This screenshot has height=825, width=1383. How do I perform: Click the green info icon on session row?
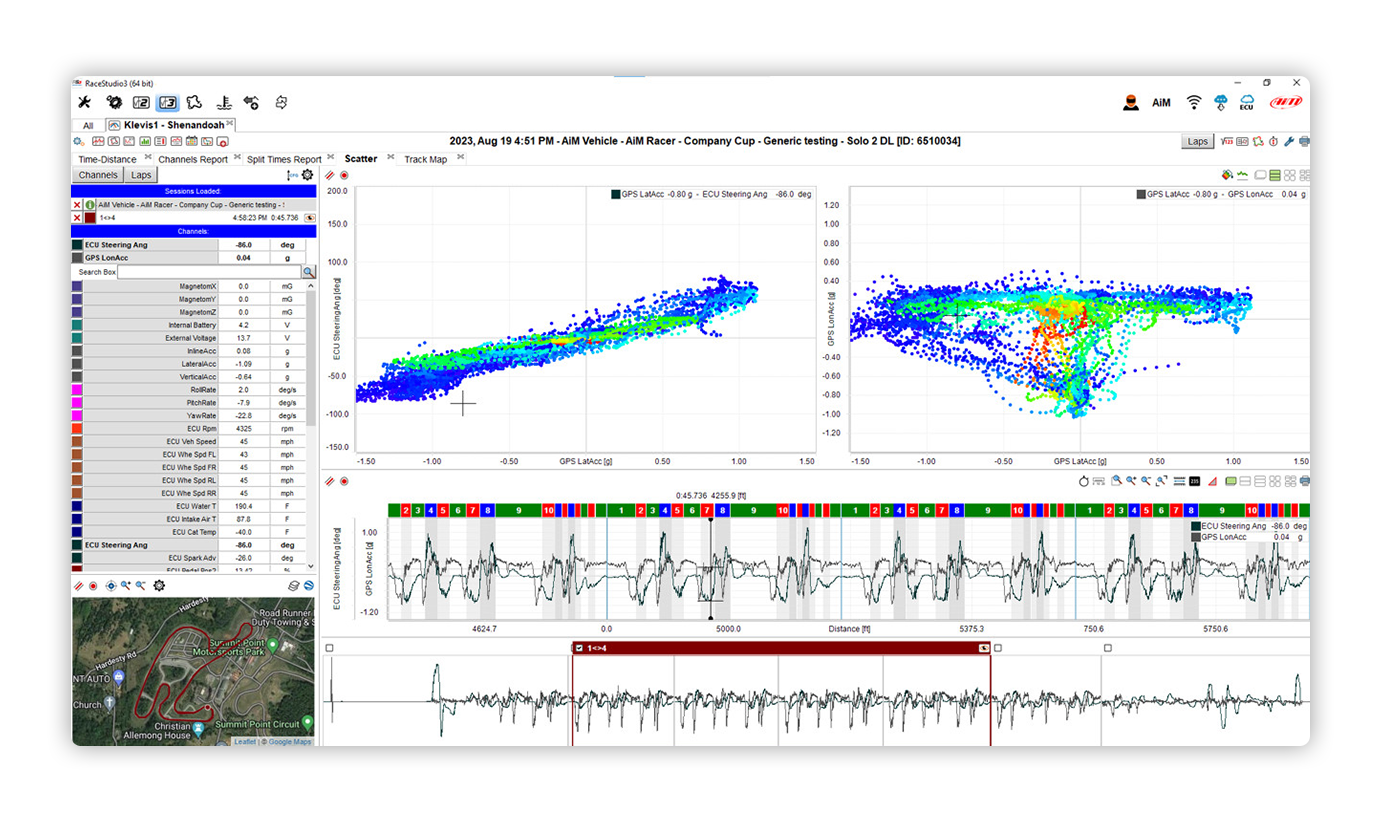tap(89, 204)
